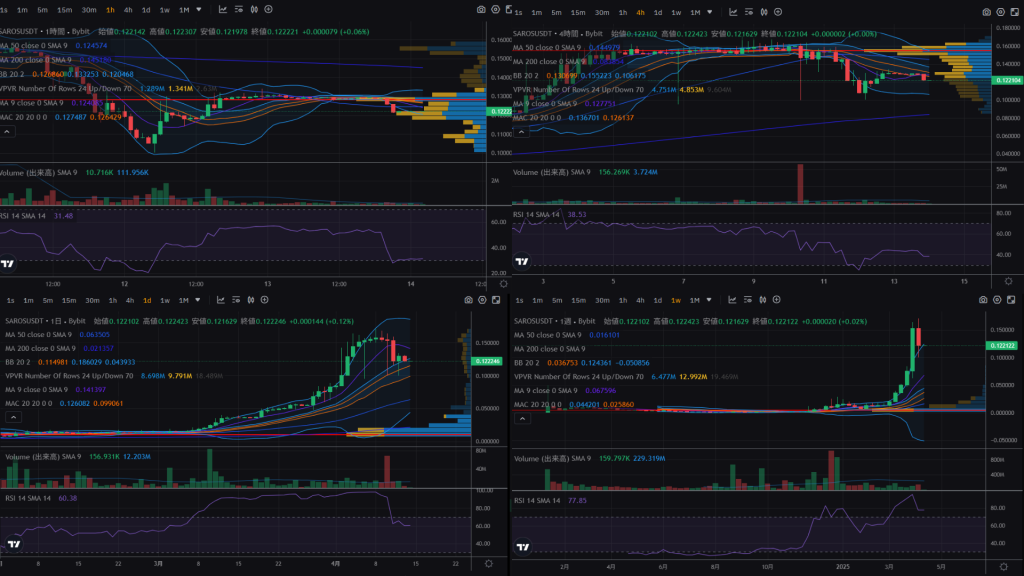Select 1M interval in weekly chart

695,300
